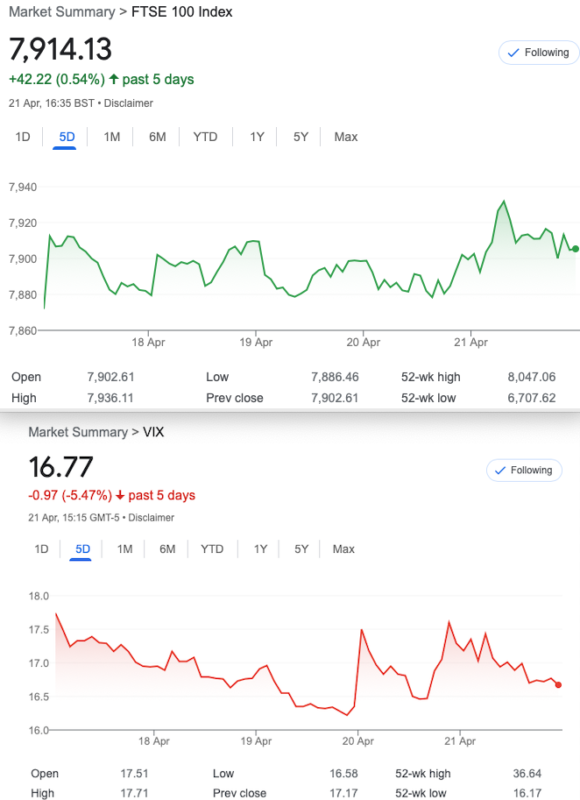Open Disclaimer link under FTSE 100 price
580x800 pixels.
pyautogui.click(x=129, y=103)
